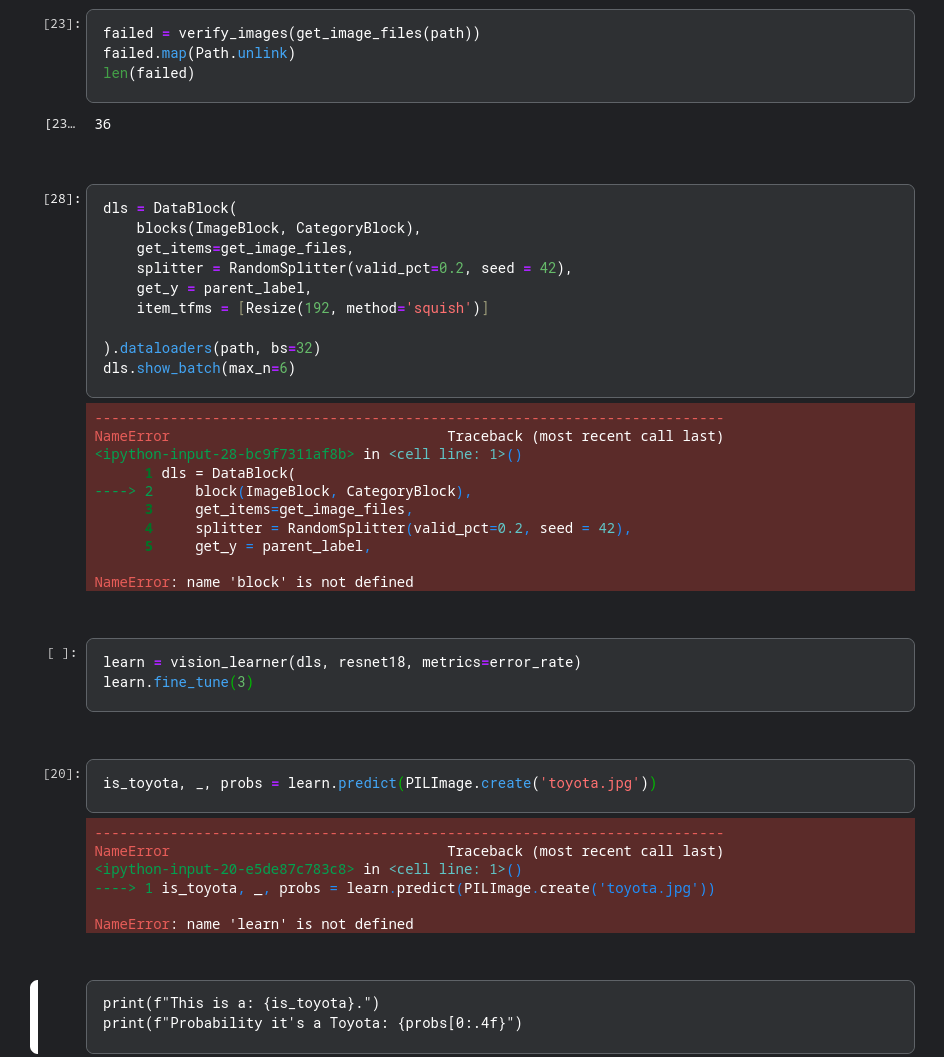Image resolution: width=944 pixels, height=1057 pixels.
Task: Select the [20] cell prompt
Action: (x=62, y=773)
